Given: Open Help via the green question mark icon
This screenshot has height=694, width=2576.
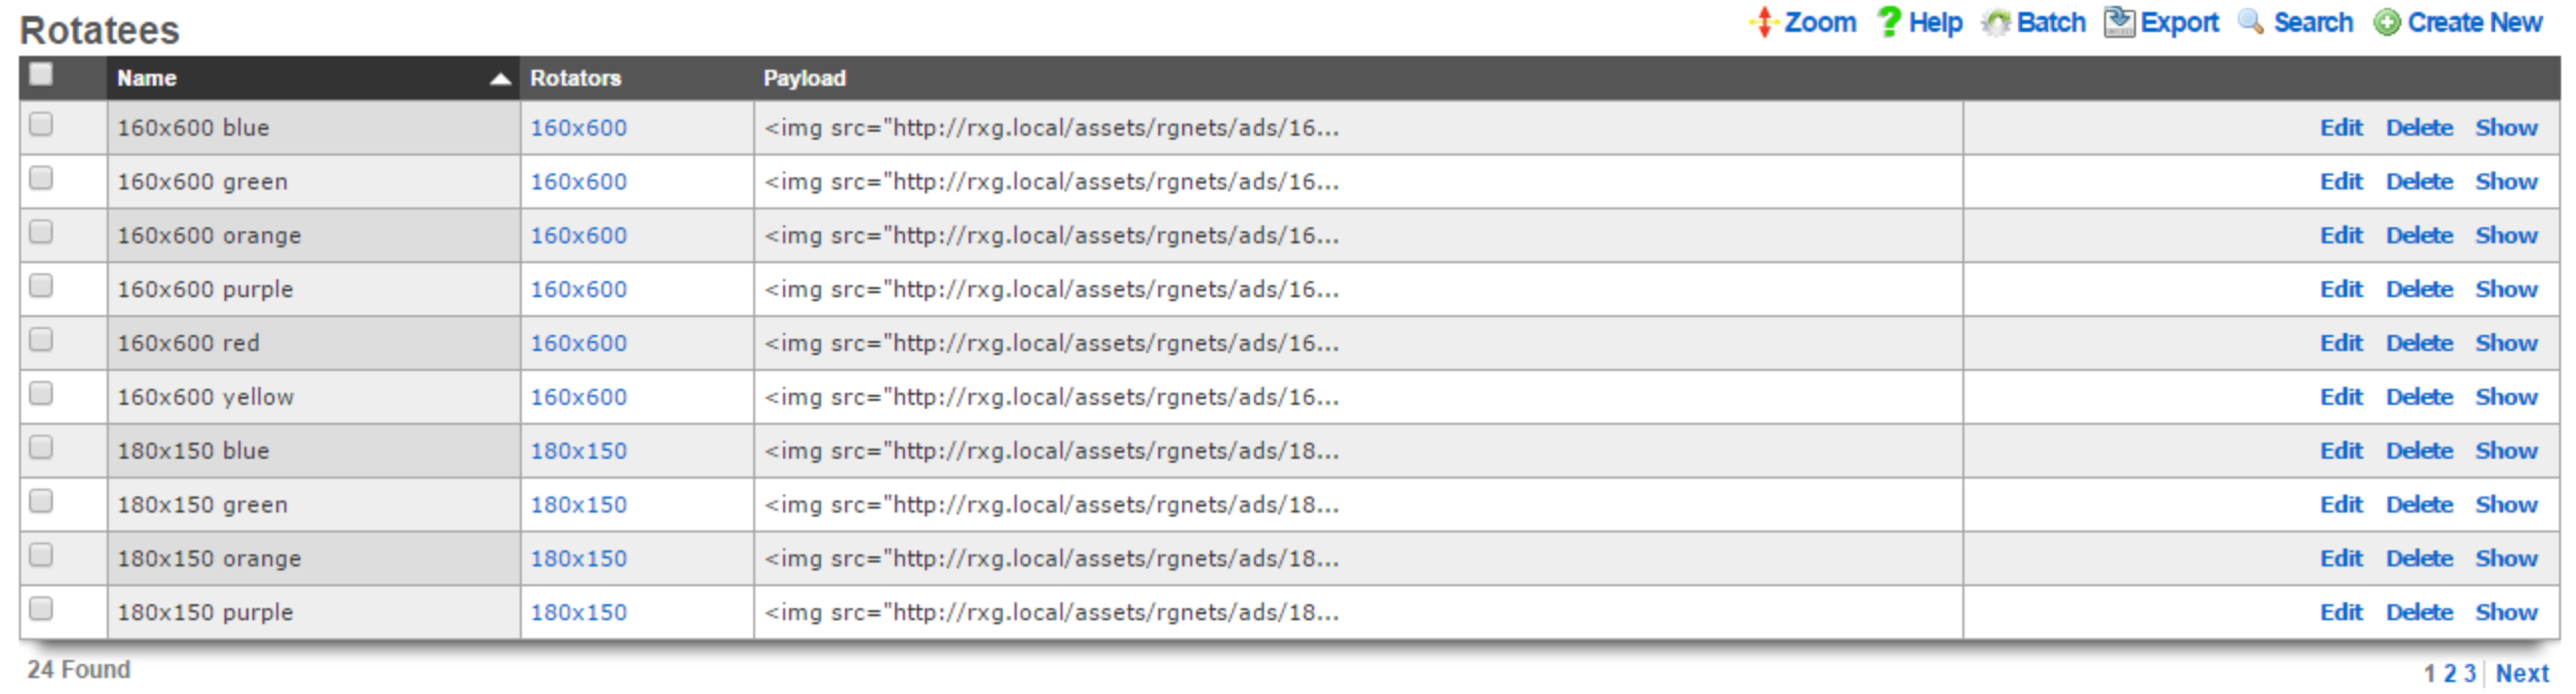Looking at the screenshot, I should point(1887,22).
